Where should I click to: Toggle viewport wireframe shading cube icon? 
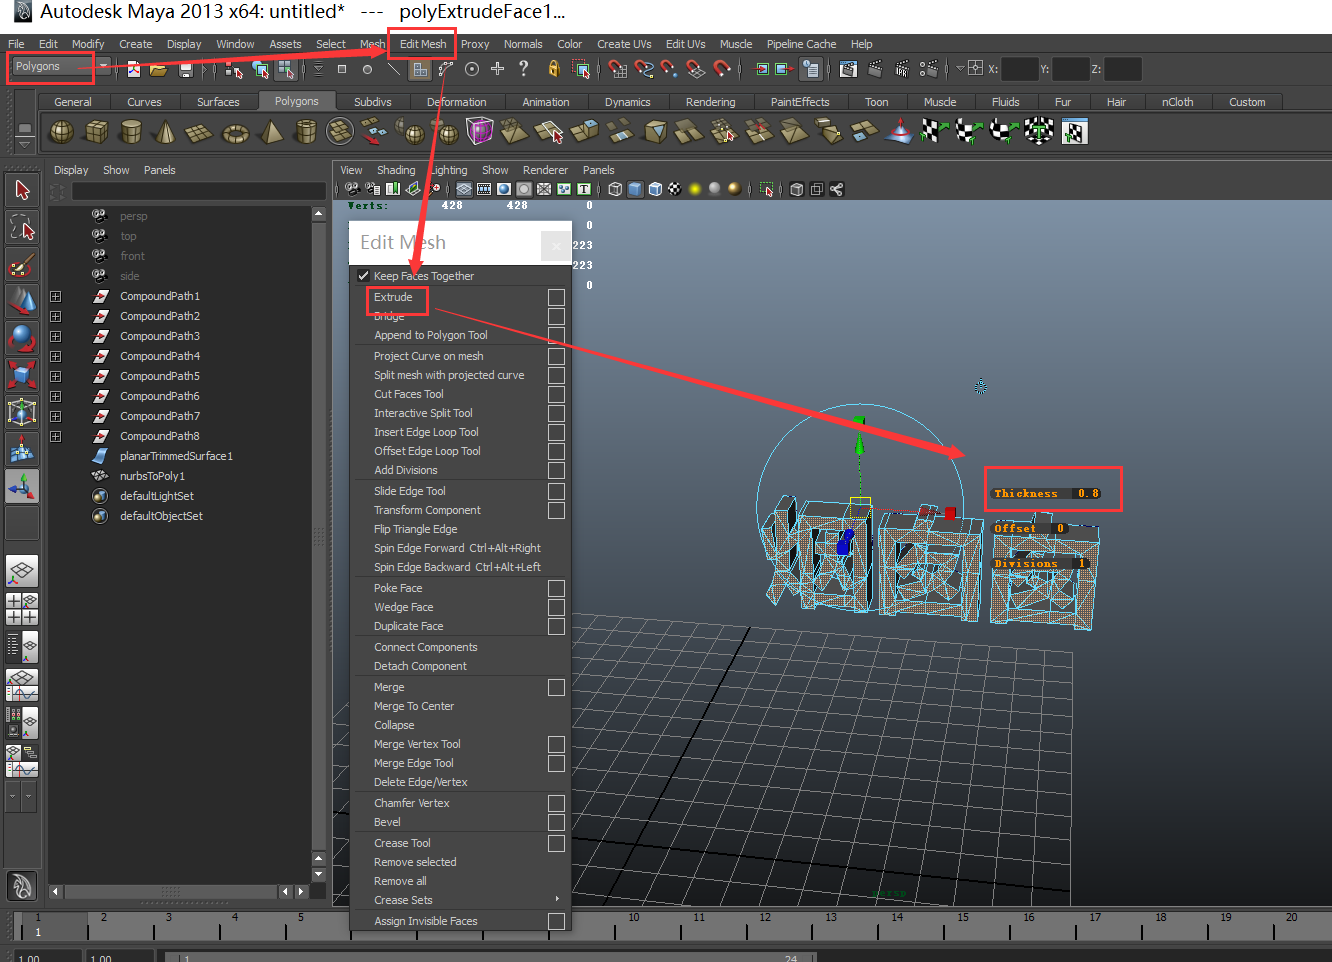click(615, 189)
